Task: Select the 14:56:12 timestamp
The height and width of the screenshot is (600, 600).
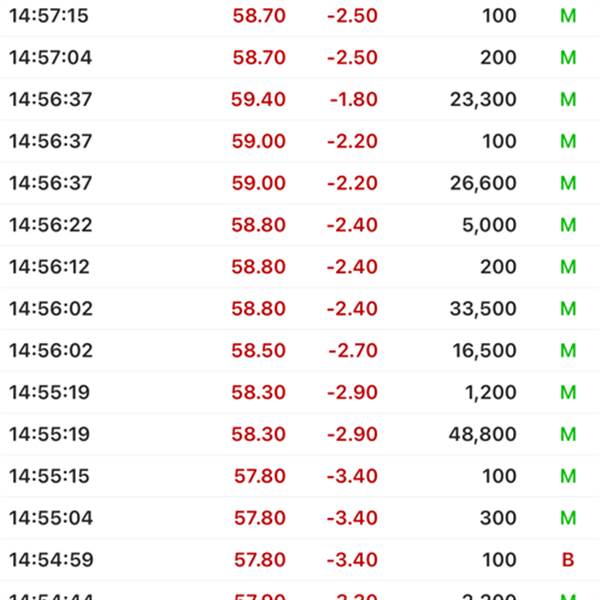Action: coord(50,267)
